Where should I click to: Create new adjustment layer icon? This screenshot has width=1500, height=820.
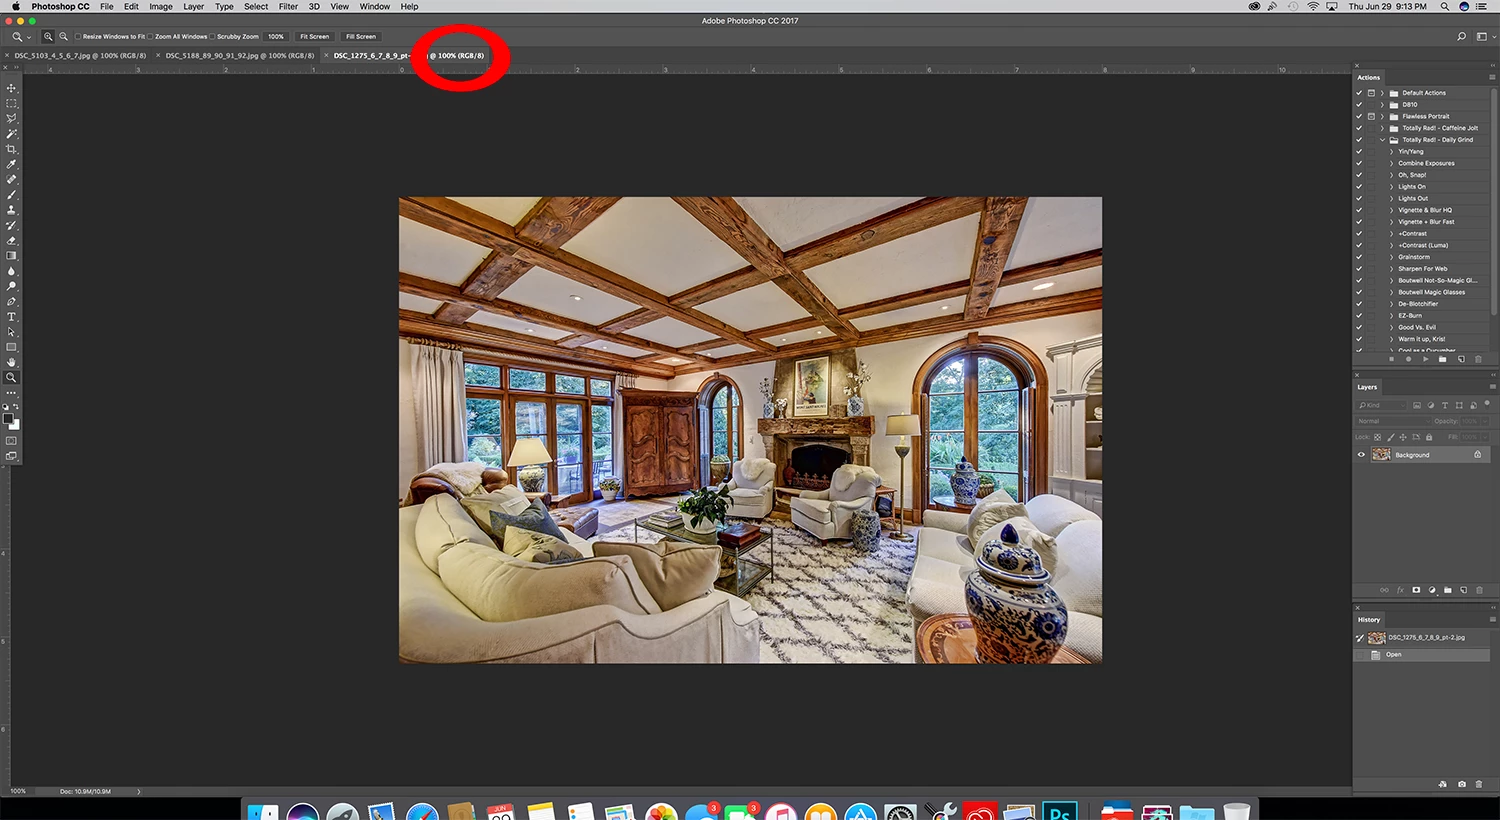coord(1432,590)
